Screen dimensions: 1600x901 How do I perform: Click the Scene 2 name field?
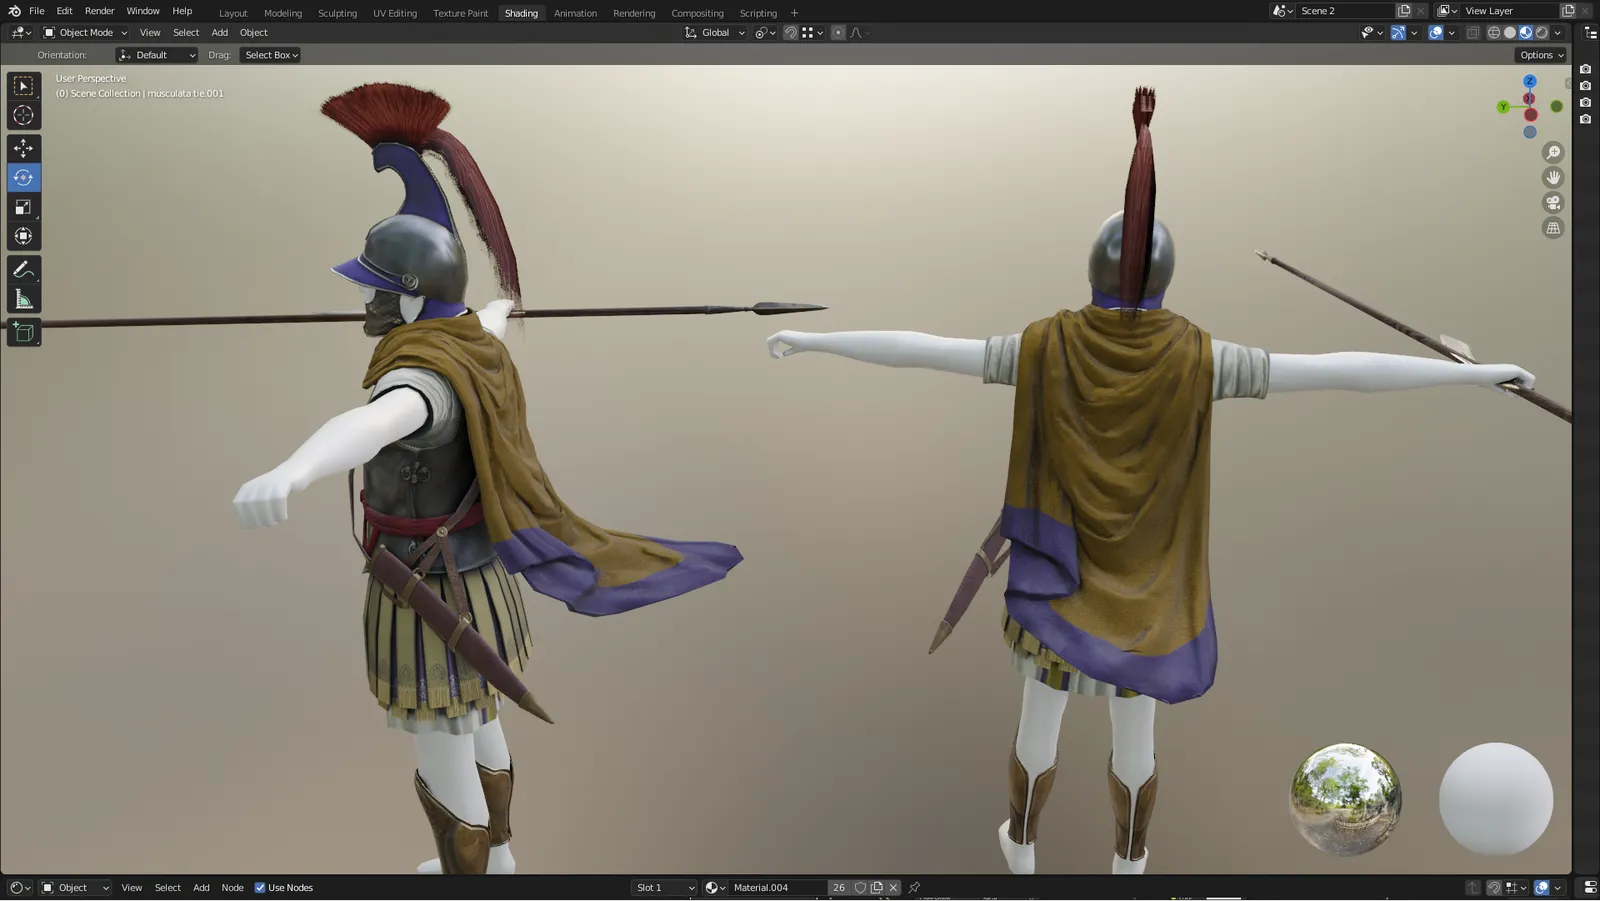coord(1345,11)
